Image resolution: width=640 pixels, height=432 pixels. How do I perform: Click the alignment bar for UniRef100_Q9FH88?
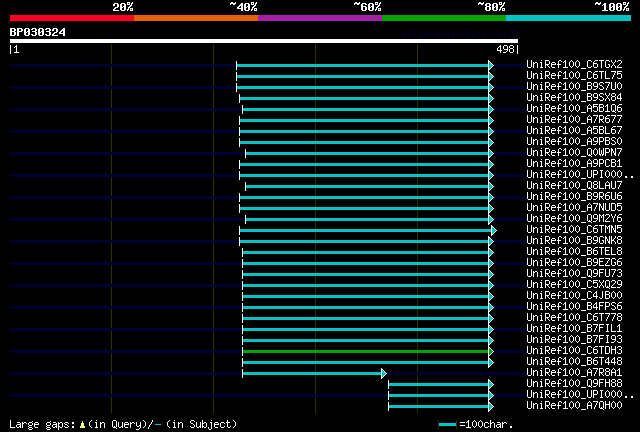(441, 385)
